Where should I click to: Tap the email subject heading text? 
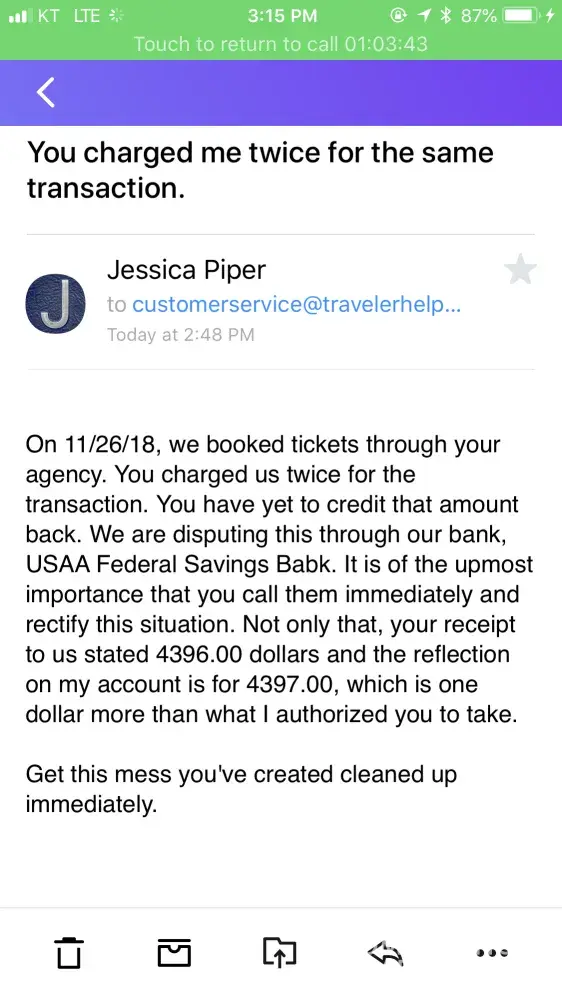click(x=260, y=170)
